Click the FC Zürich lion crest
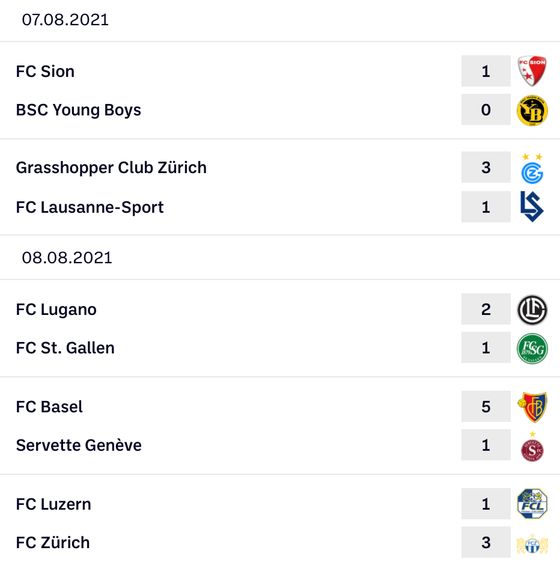The image size is (560, 571). tap(532, 543)
